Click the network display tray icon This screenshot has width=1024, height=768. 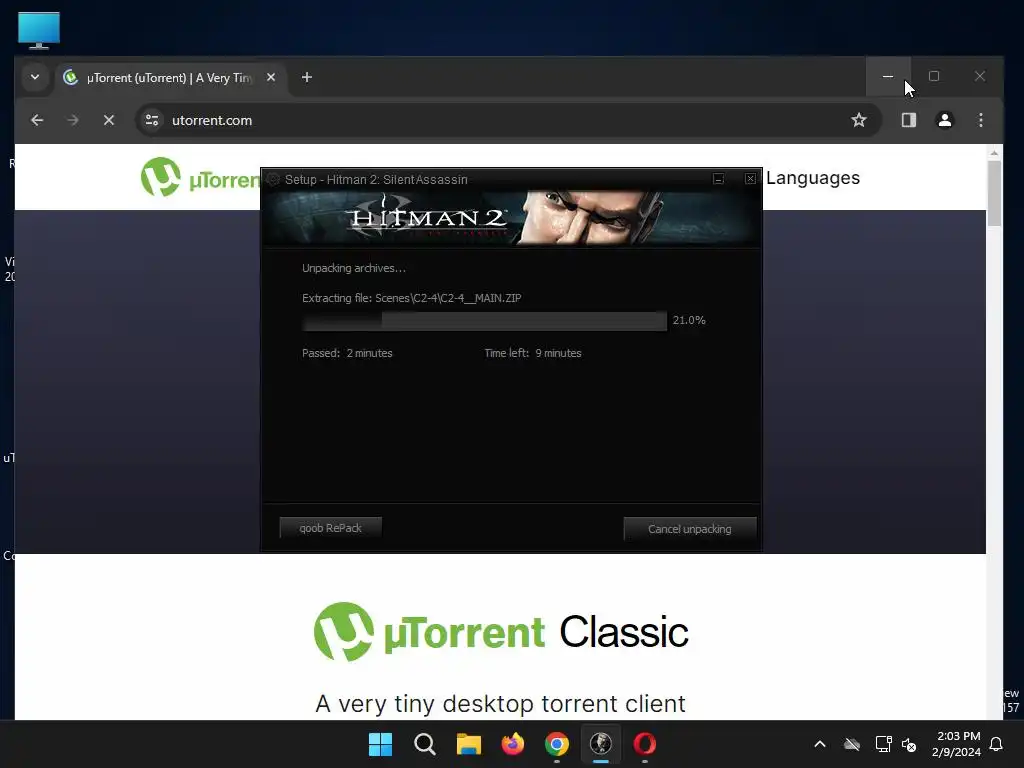tap(883, 744)
